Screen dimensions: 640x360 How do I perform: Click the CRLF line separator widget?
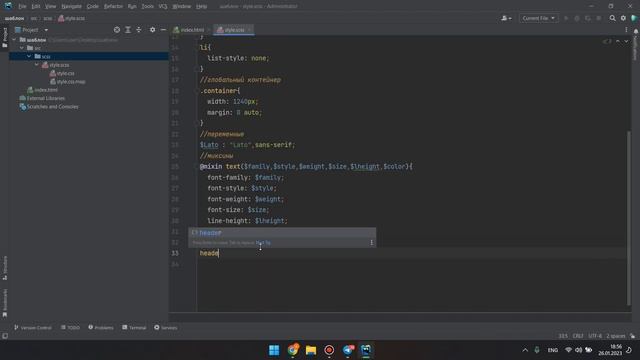tap(578, 336)
